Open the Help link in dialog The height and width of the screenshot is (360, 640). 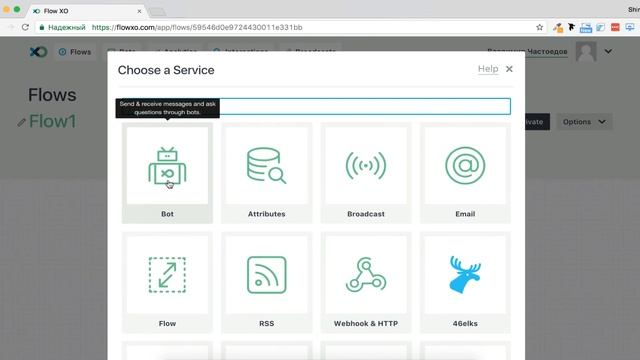click(x=488, y=69)
